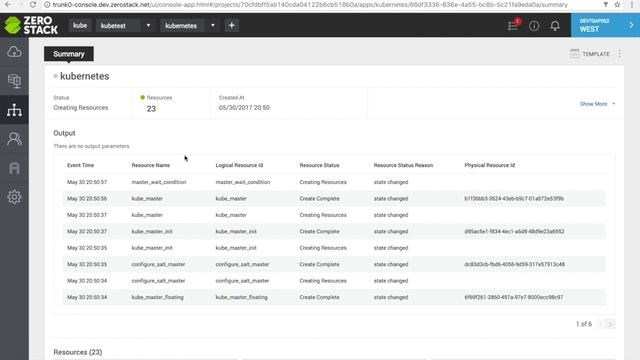Click the Resources count 23

pyautogui.click(x=151, y=109)
